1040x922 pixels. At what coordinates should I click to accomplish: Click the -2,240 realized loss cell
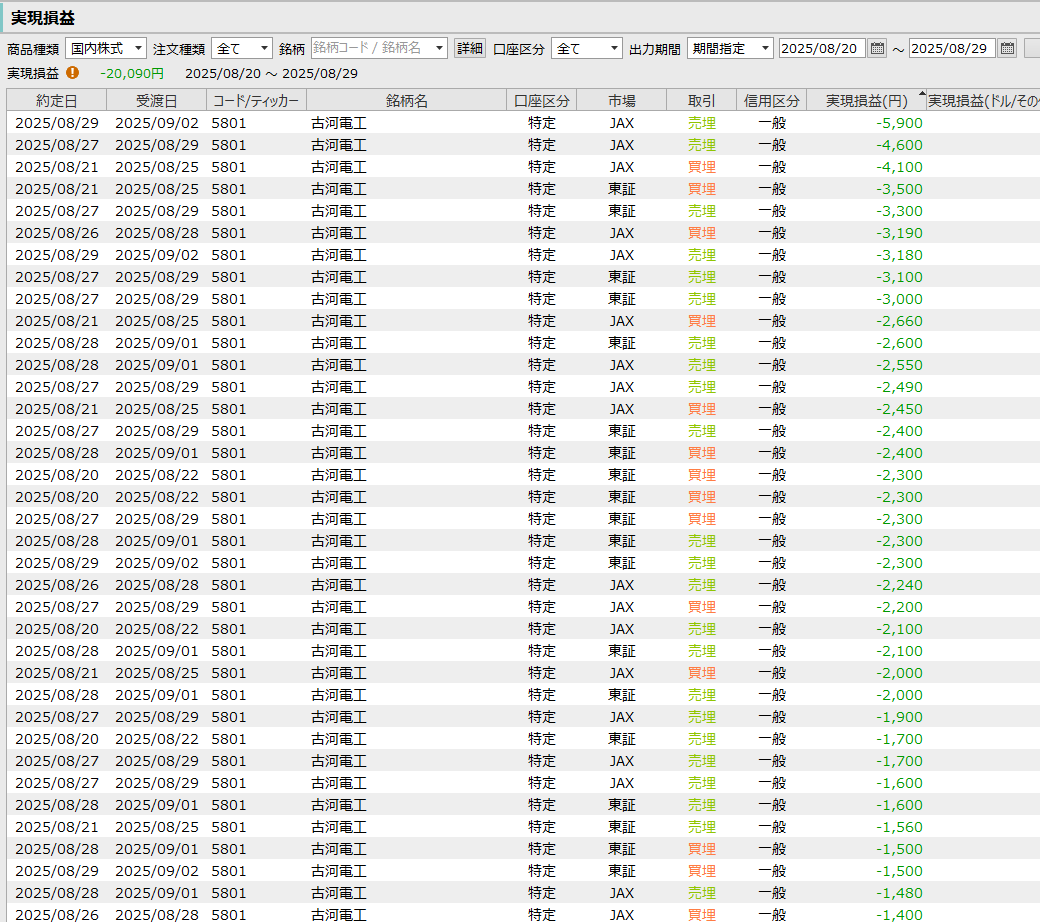click(899, 585)
